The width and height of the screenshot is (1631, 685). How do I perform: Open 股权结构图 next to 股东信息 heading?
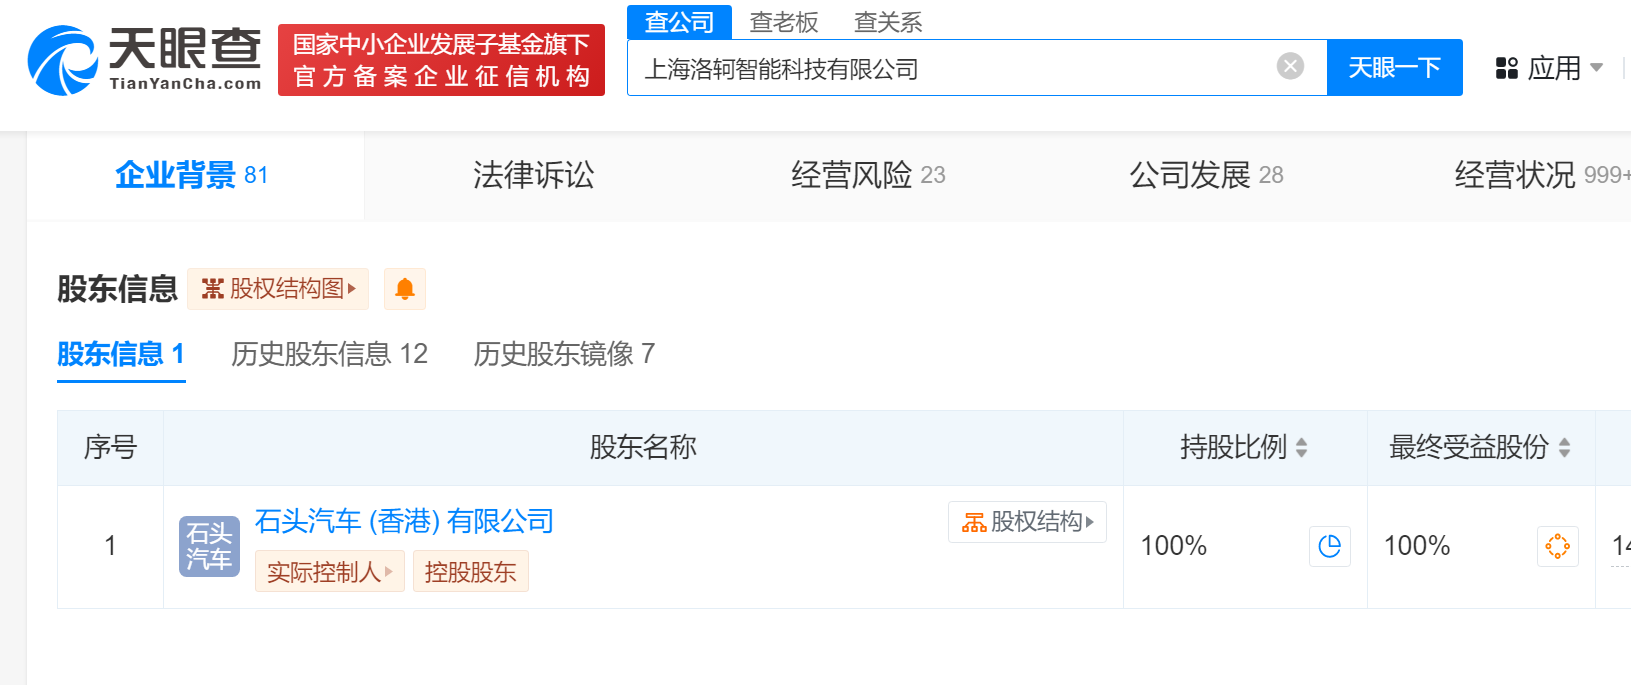click(278, 289)
